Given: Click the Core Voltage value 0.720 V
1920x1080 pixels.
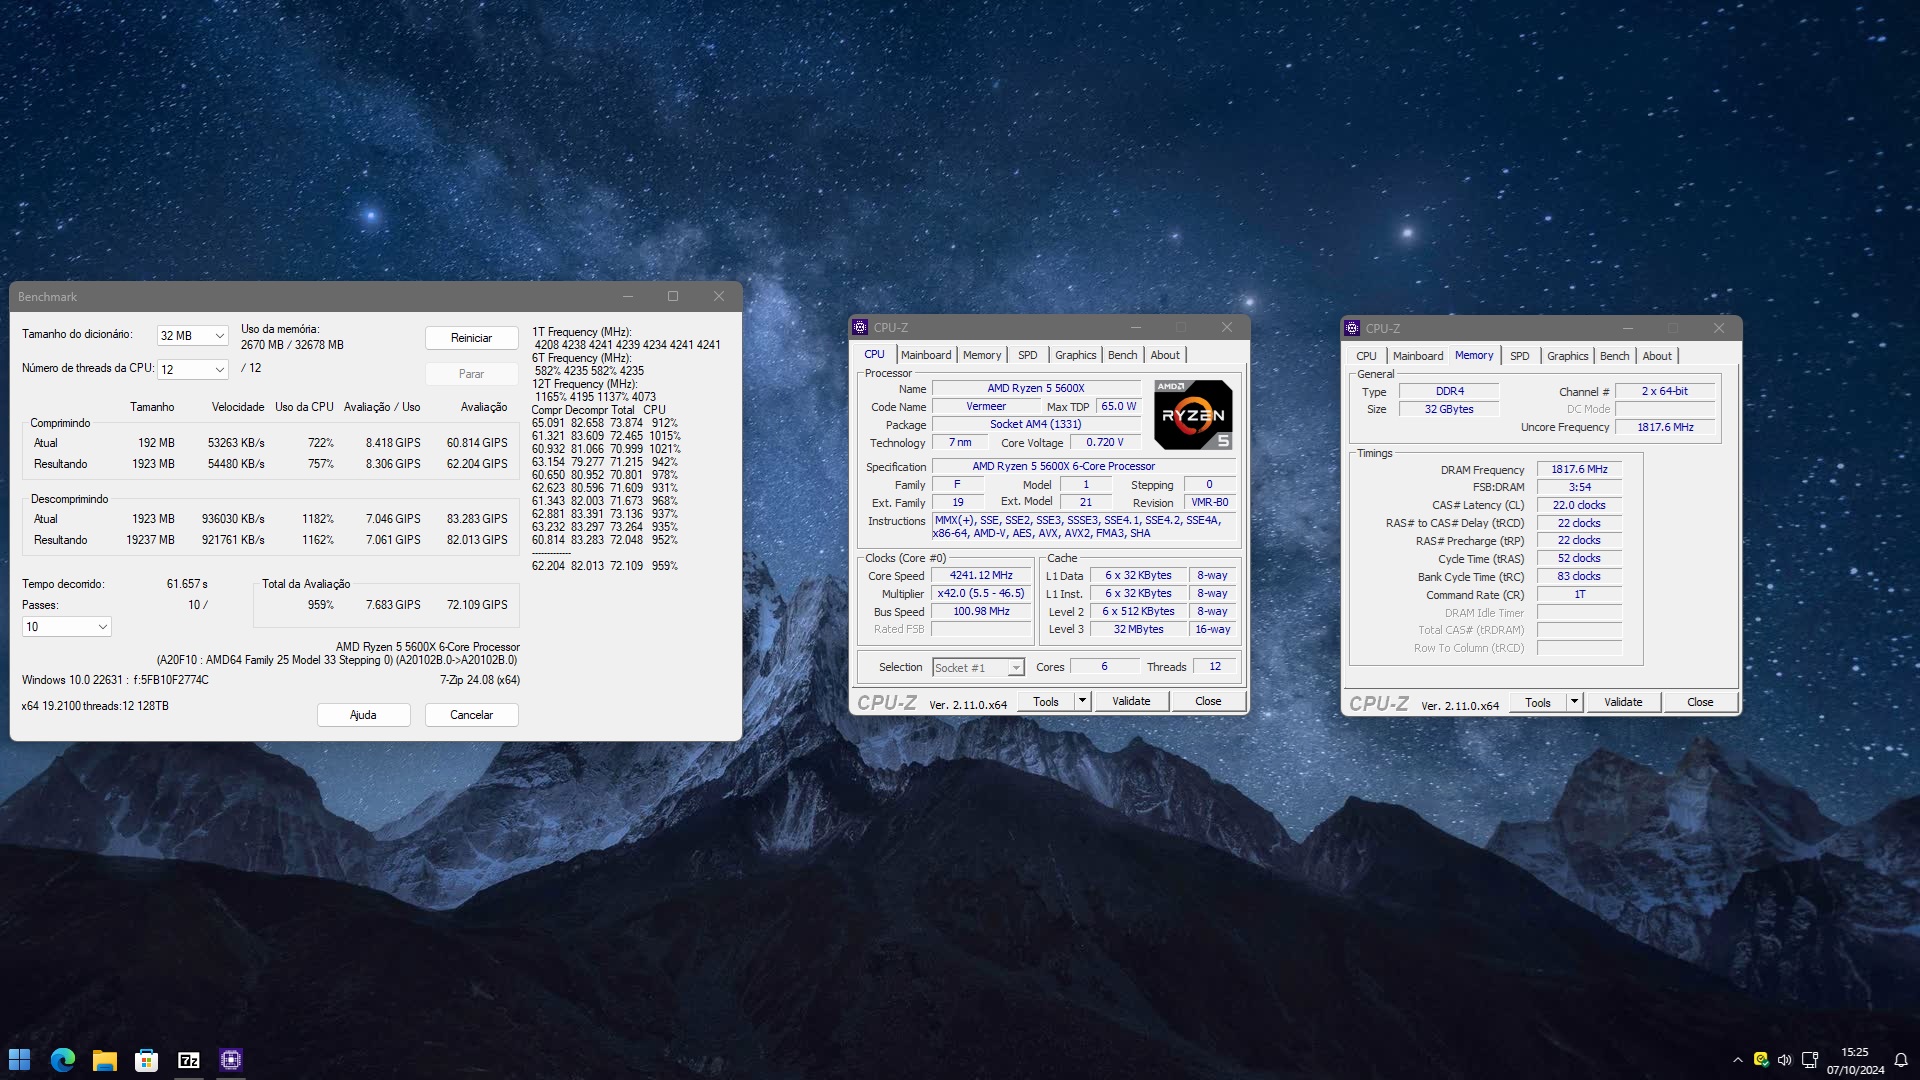Looking at the screenshot, I should 1104,442.
